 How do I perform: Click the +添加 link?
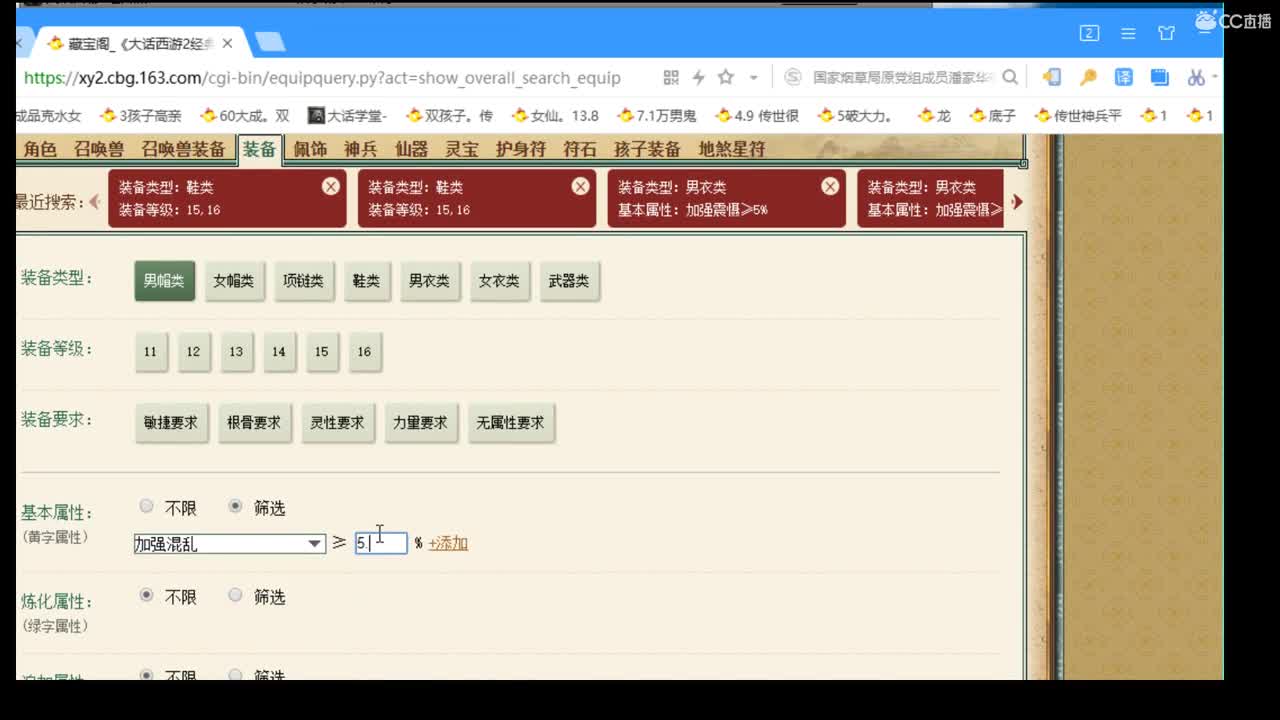click(x=448, y=543)
